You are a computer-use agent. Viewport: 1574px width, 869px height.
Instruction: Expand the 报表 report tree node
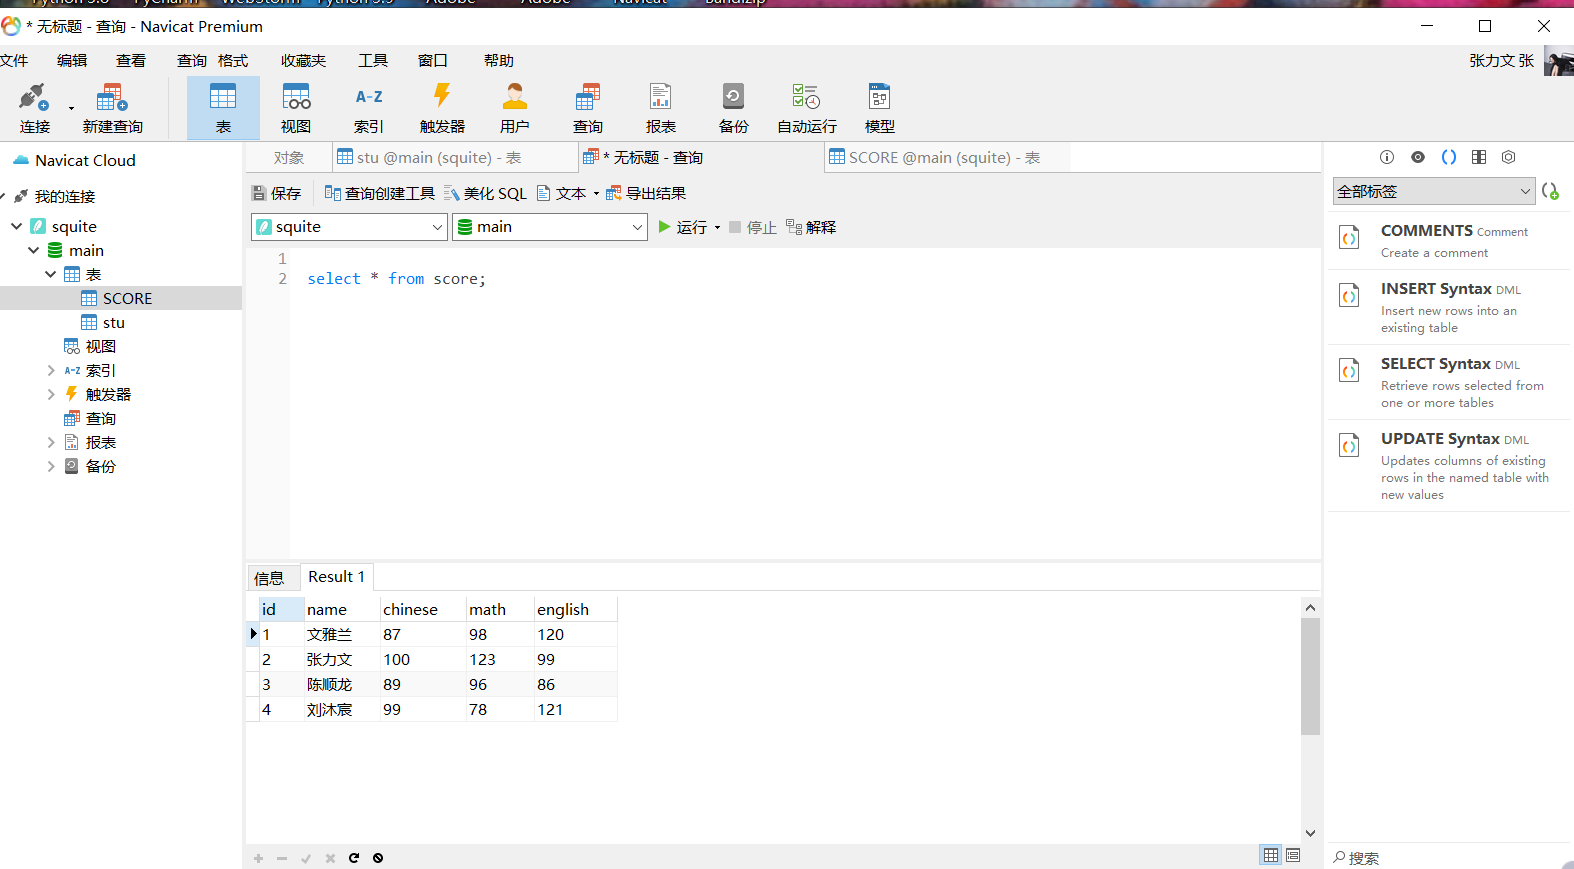click(x=50, y=443)
